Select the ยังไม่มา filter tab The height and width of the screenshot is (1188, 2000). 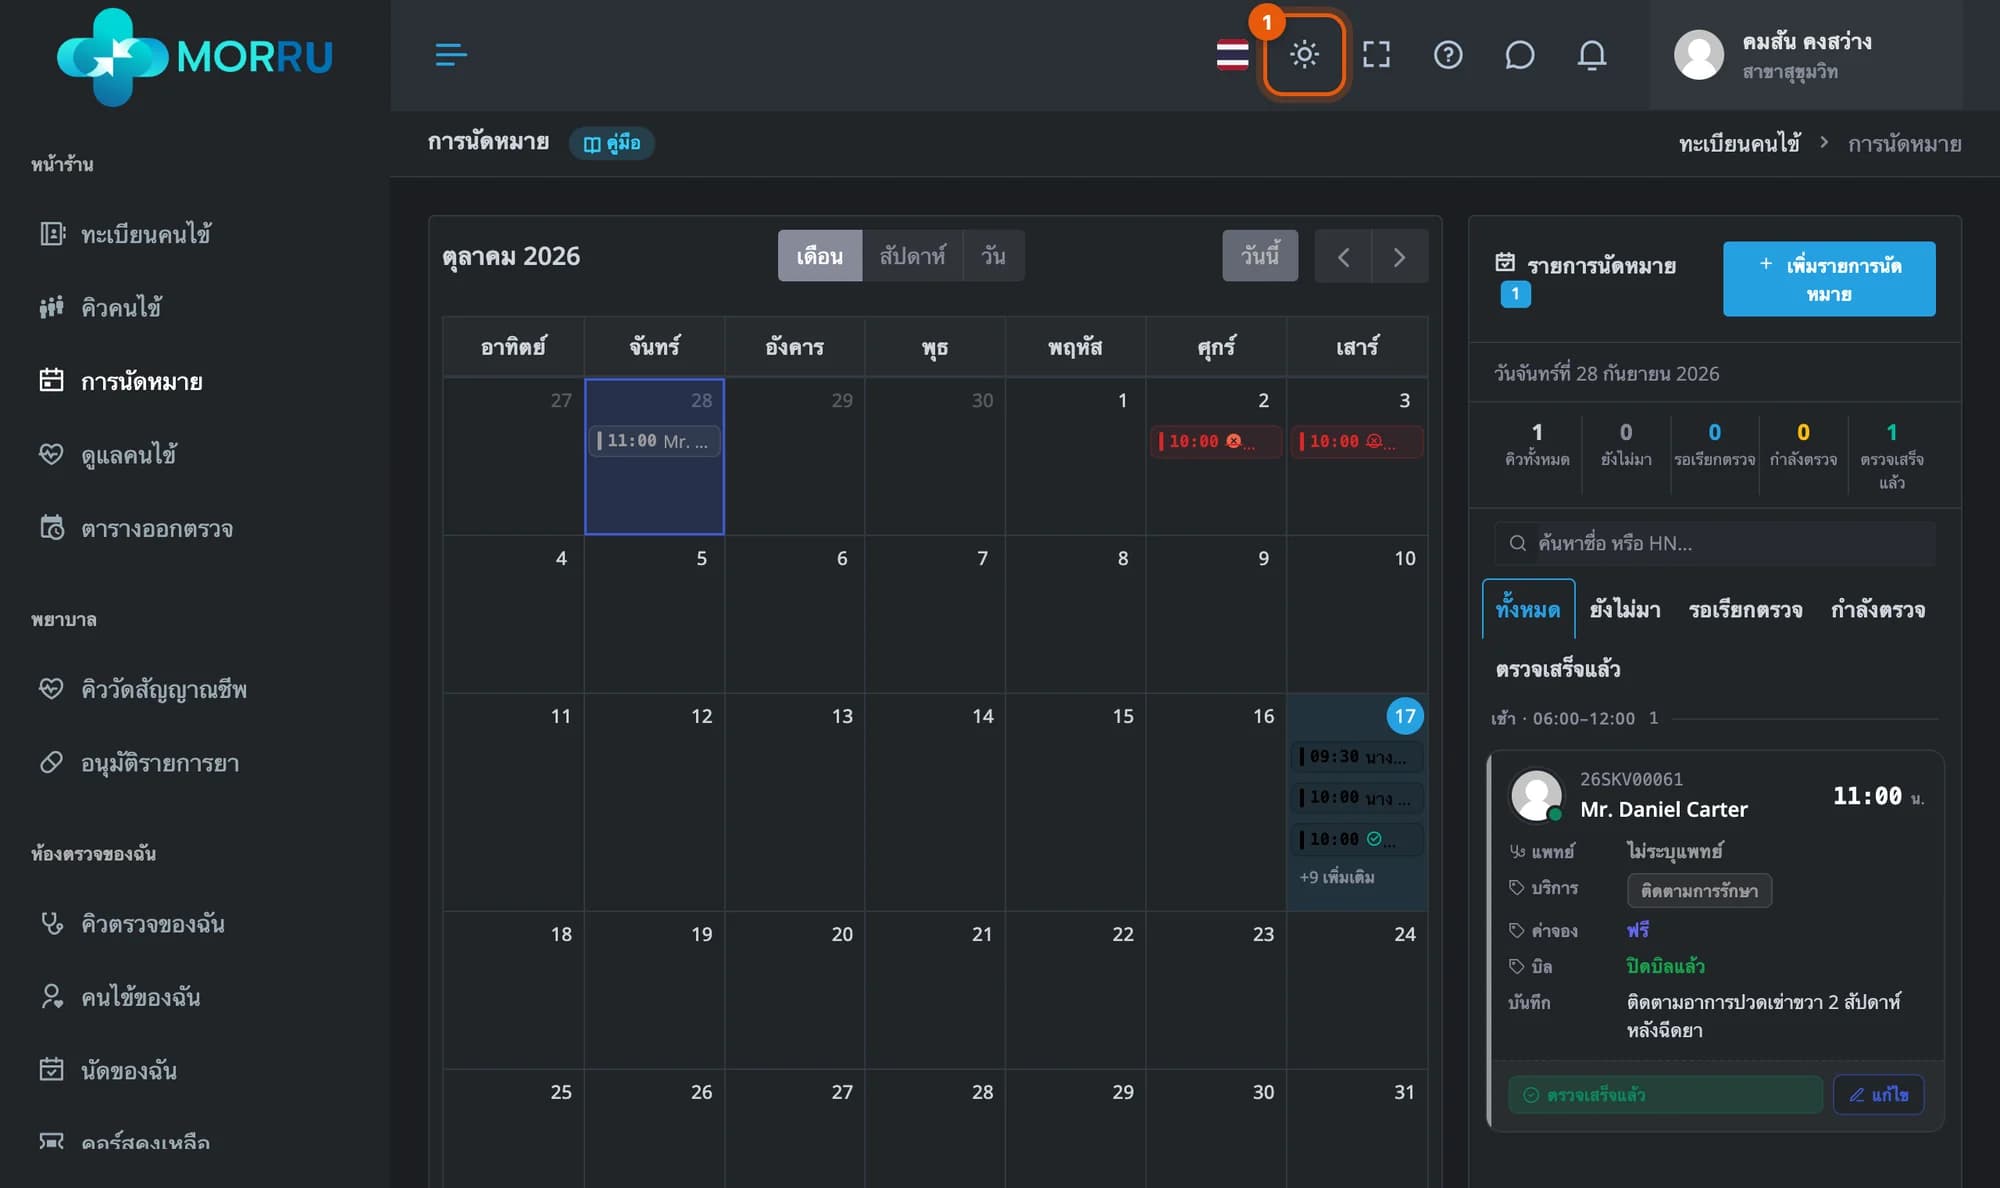1625,609
